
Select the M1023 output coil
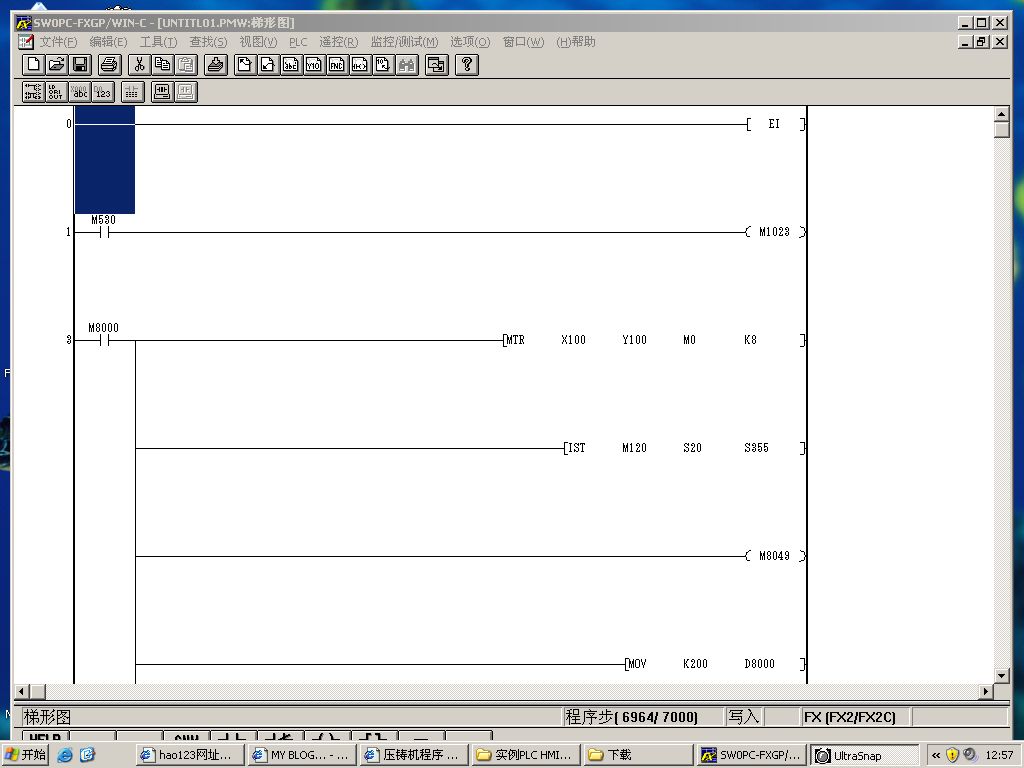click(x=775, y=232)
